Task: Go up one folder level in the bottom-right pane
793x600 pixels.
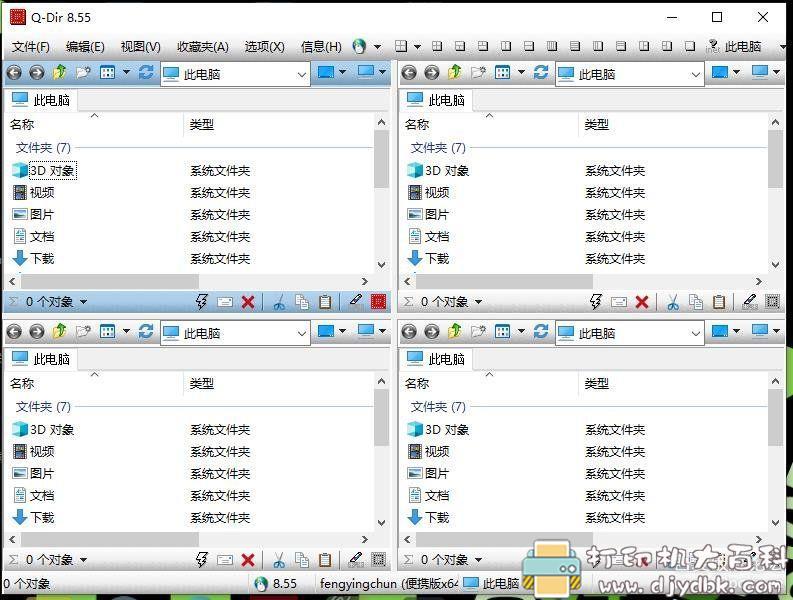Action: click(455, 332)
